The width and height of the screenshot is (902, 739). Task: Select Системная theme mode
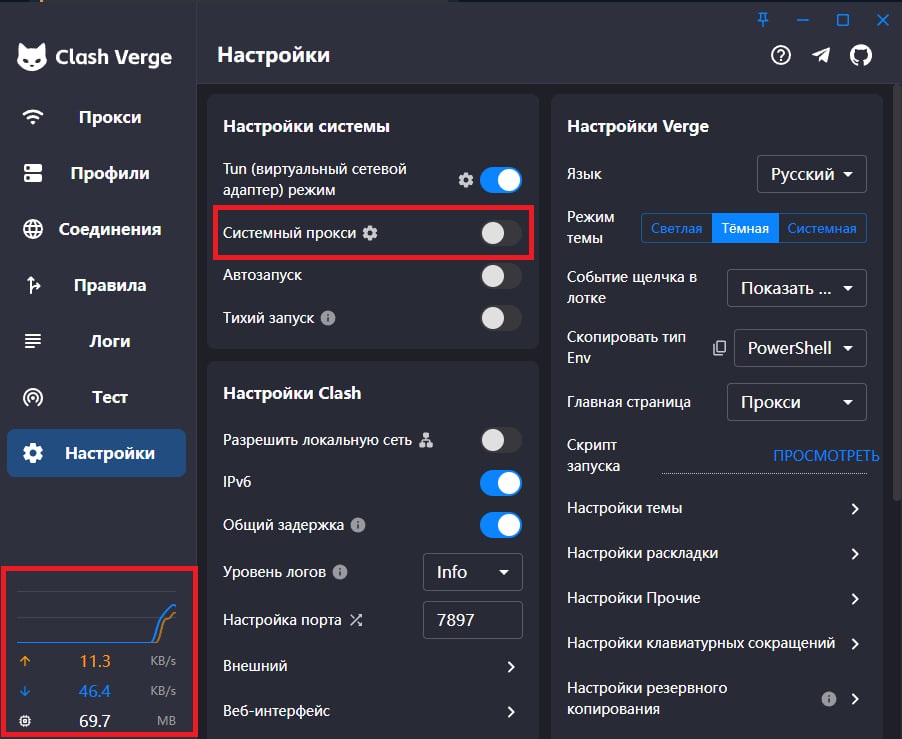[822, 228]
